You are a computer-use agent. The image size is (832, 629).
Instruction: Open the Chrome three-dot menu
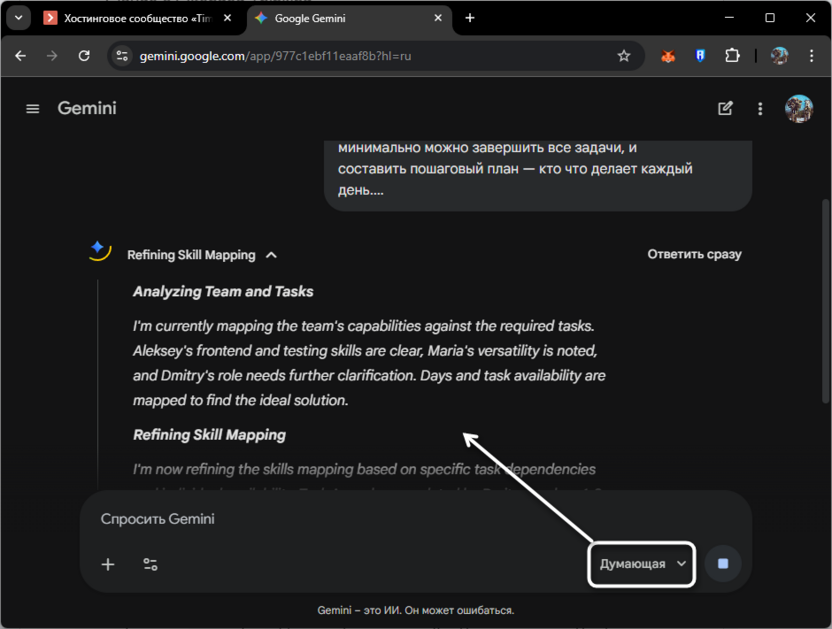pyautogui.click(x=811, y=56)
